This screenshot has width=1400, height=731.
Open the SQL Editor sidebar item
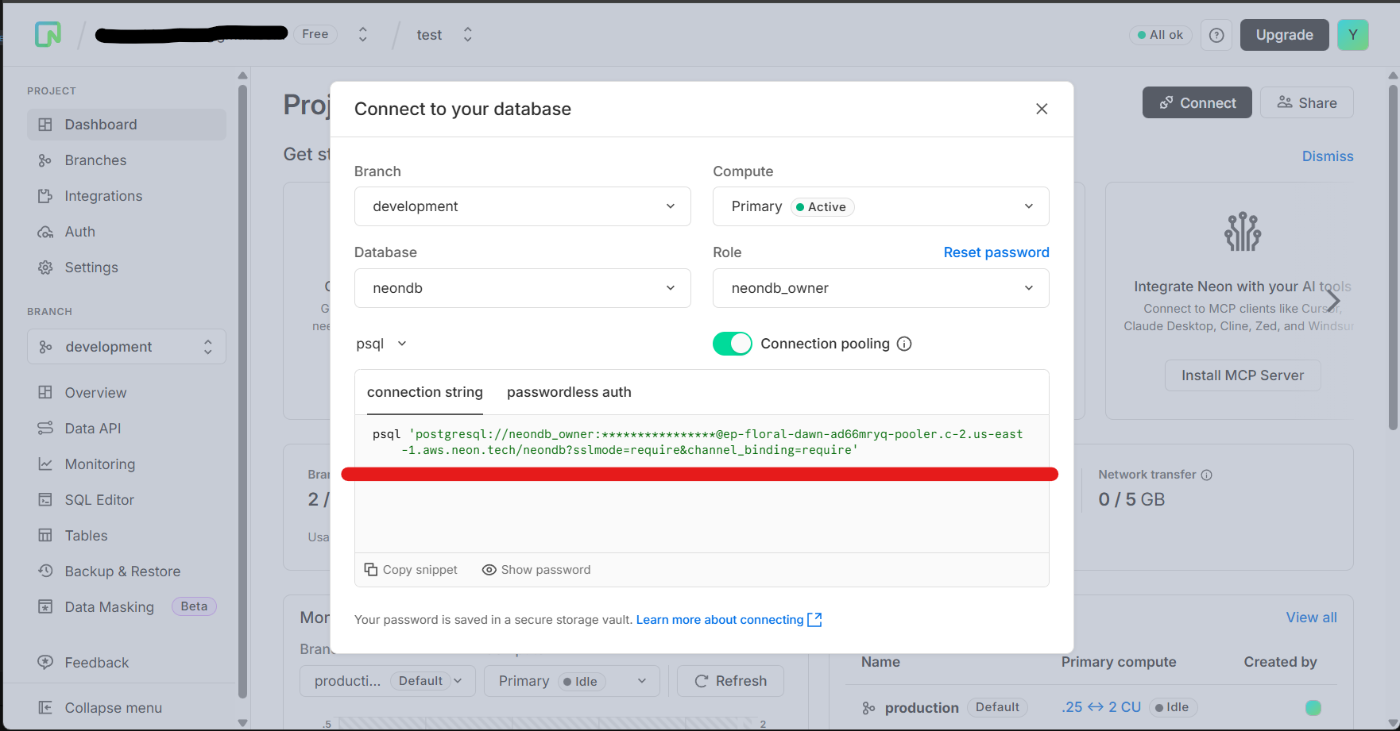click(x=99, y=500)
